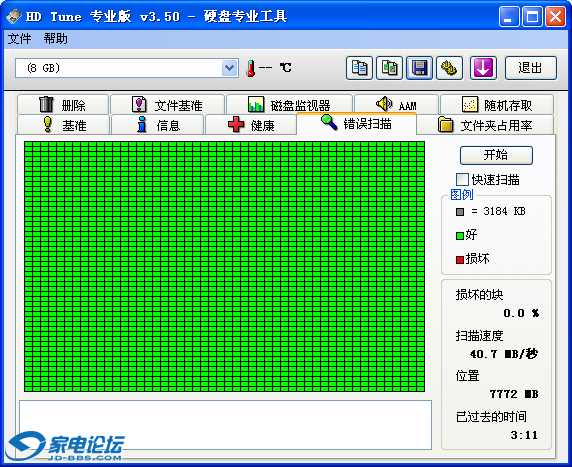Screen dimensions: 572x467
Task: Click the HD Tune title bar icon
Action: pos(14,16)
